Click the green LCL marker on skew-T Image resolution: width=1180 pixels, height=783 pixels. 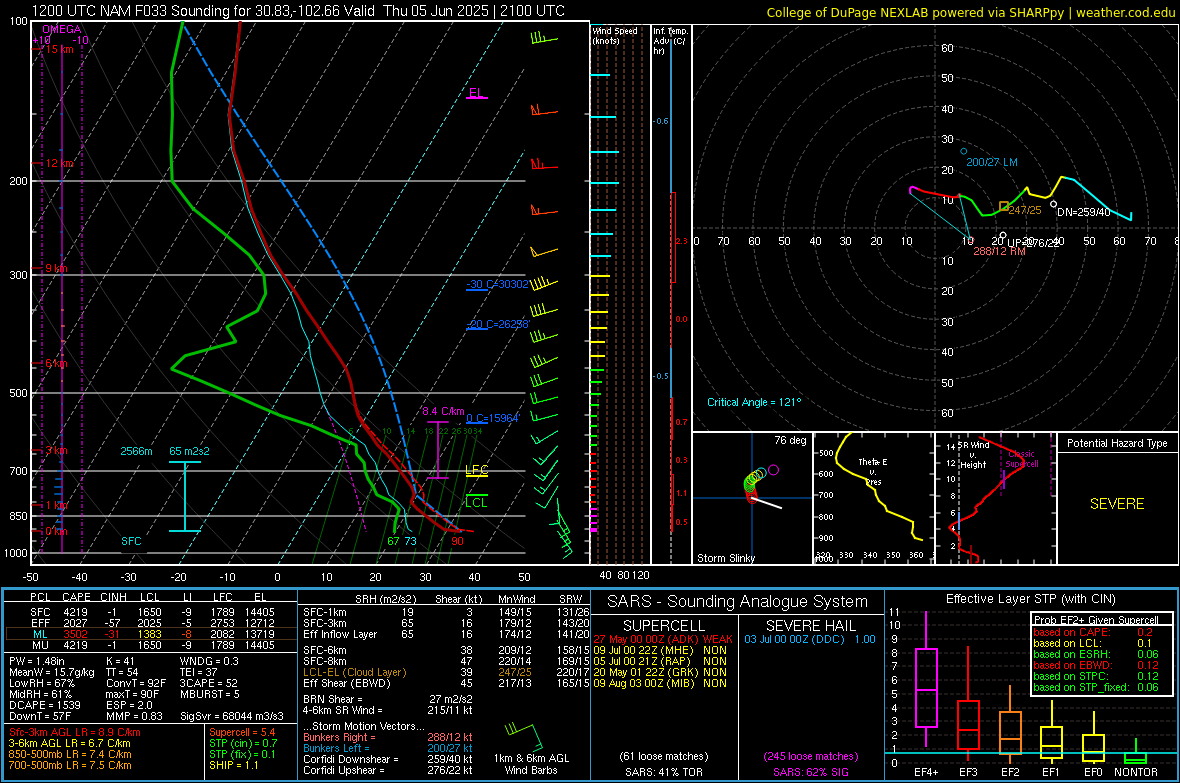click(476, 502)
